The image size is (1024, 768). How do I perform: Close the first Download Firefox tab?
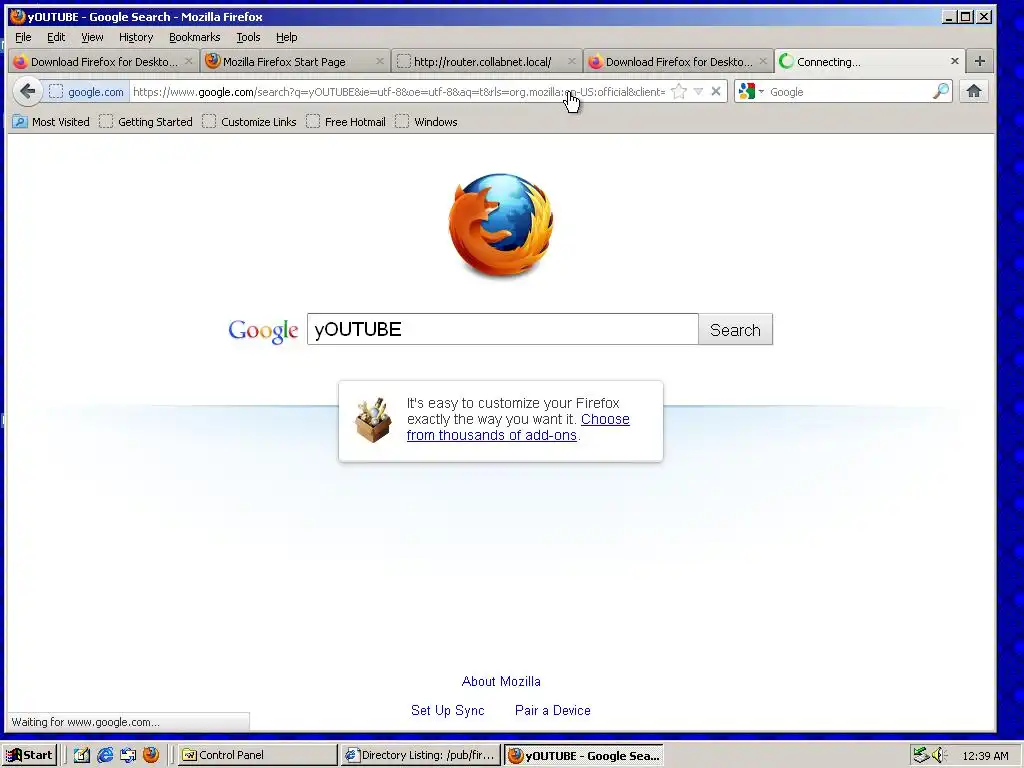(x=189, y=61)
